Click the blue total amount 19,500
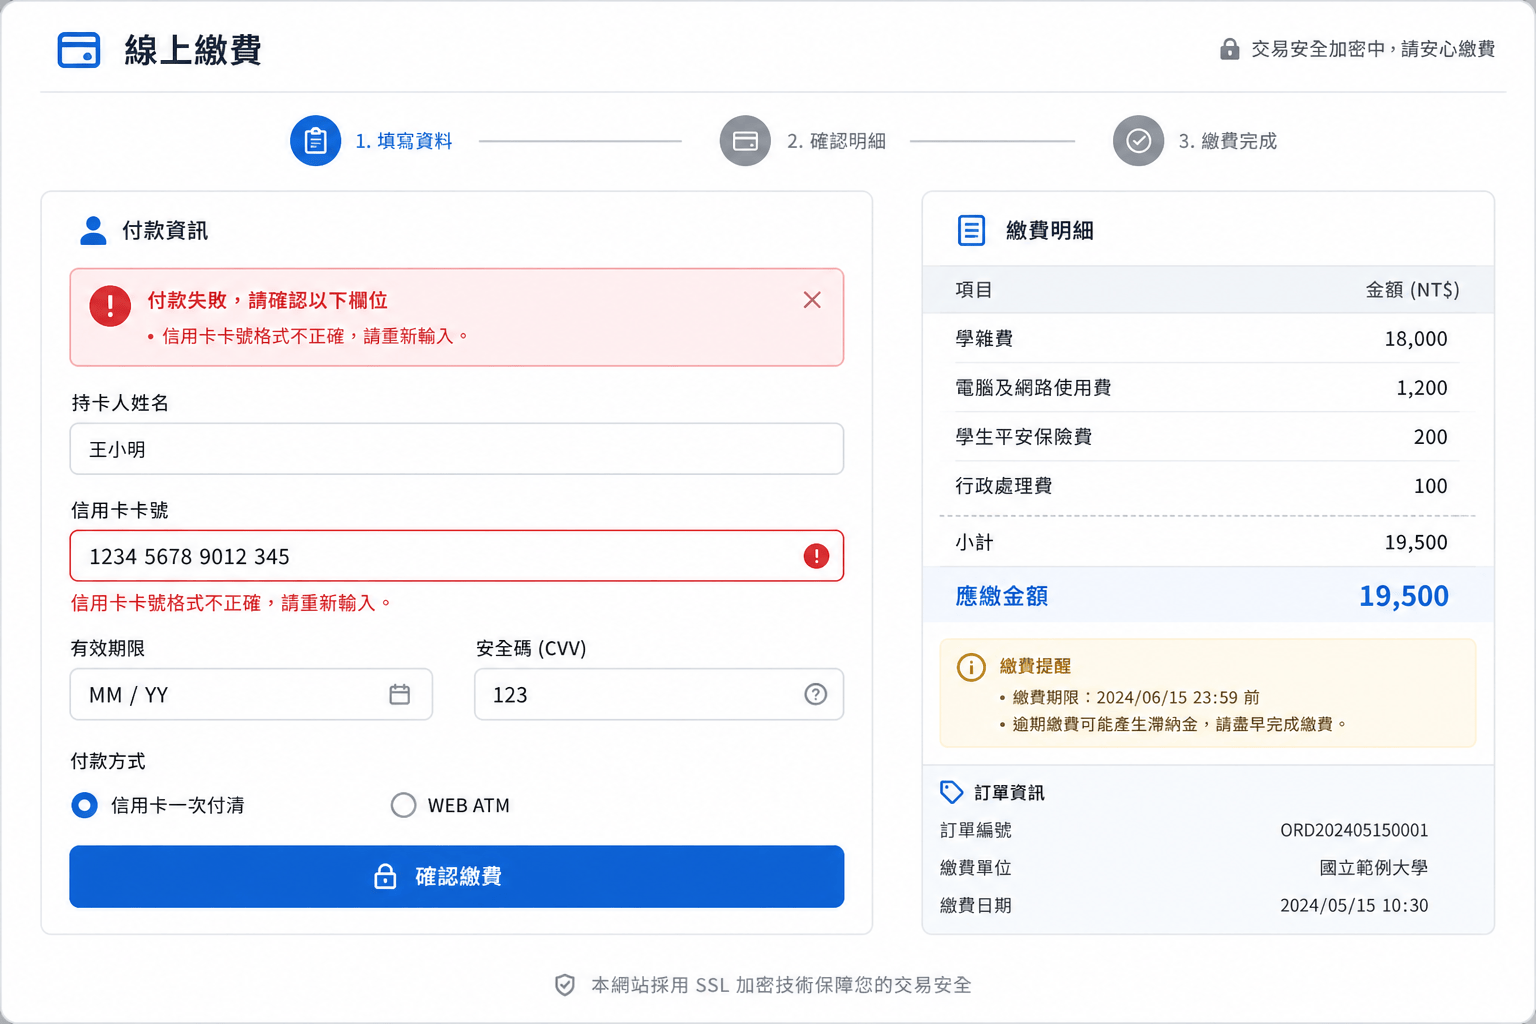The height and width of the screenshot is (1024, 1536). tap(1404, 596)
